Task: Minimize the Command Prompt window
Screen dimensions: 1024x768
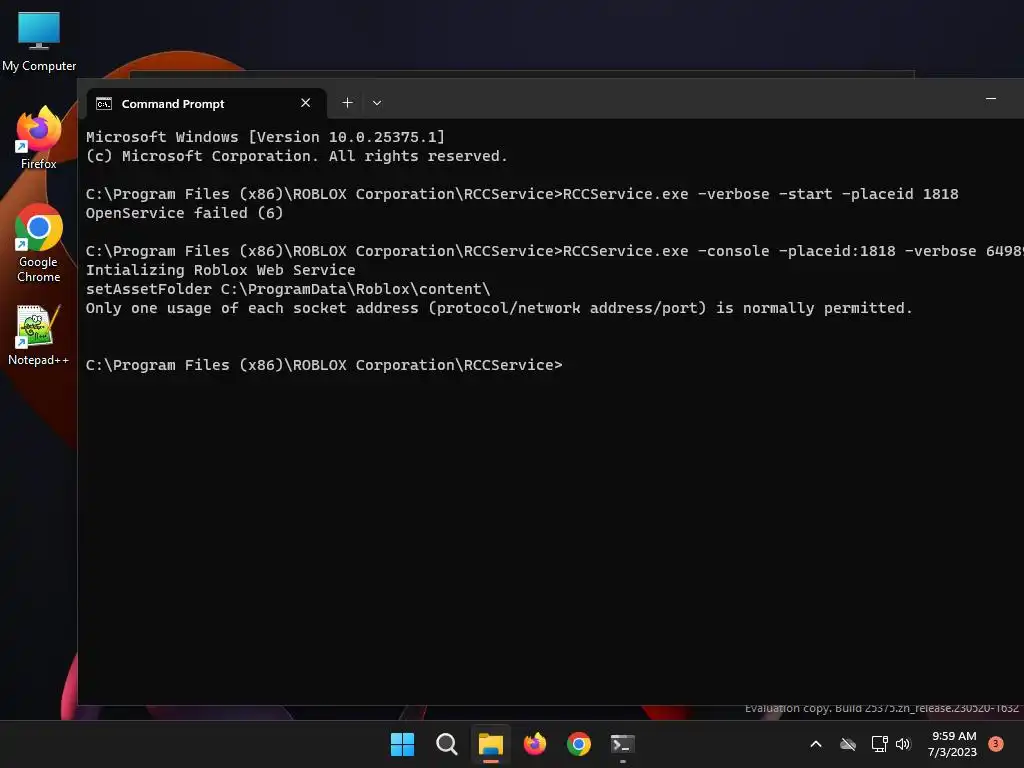Action: pyautogui.click(x=991, y=99)
